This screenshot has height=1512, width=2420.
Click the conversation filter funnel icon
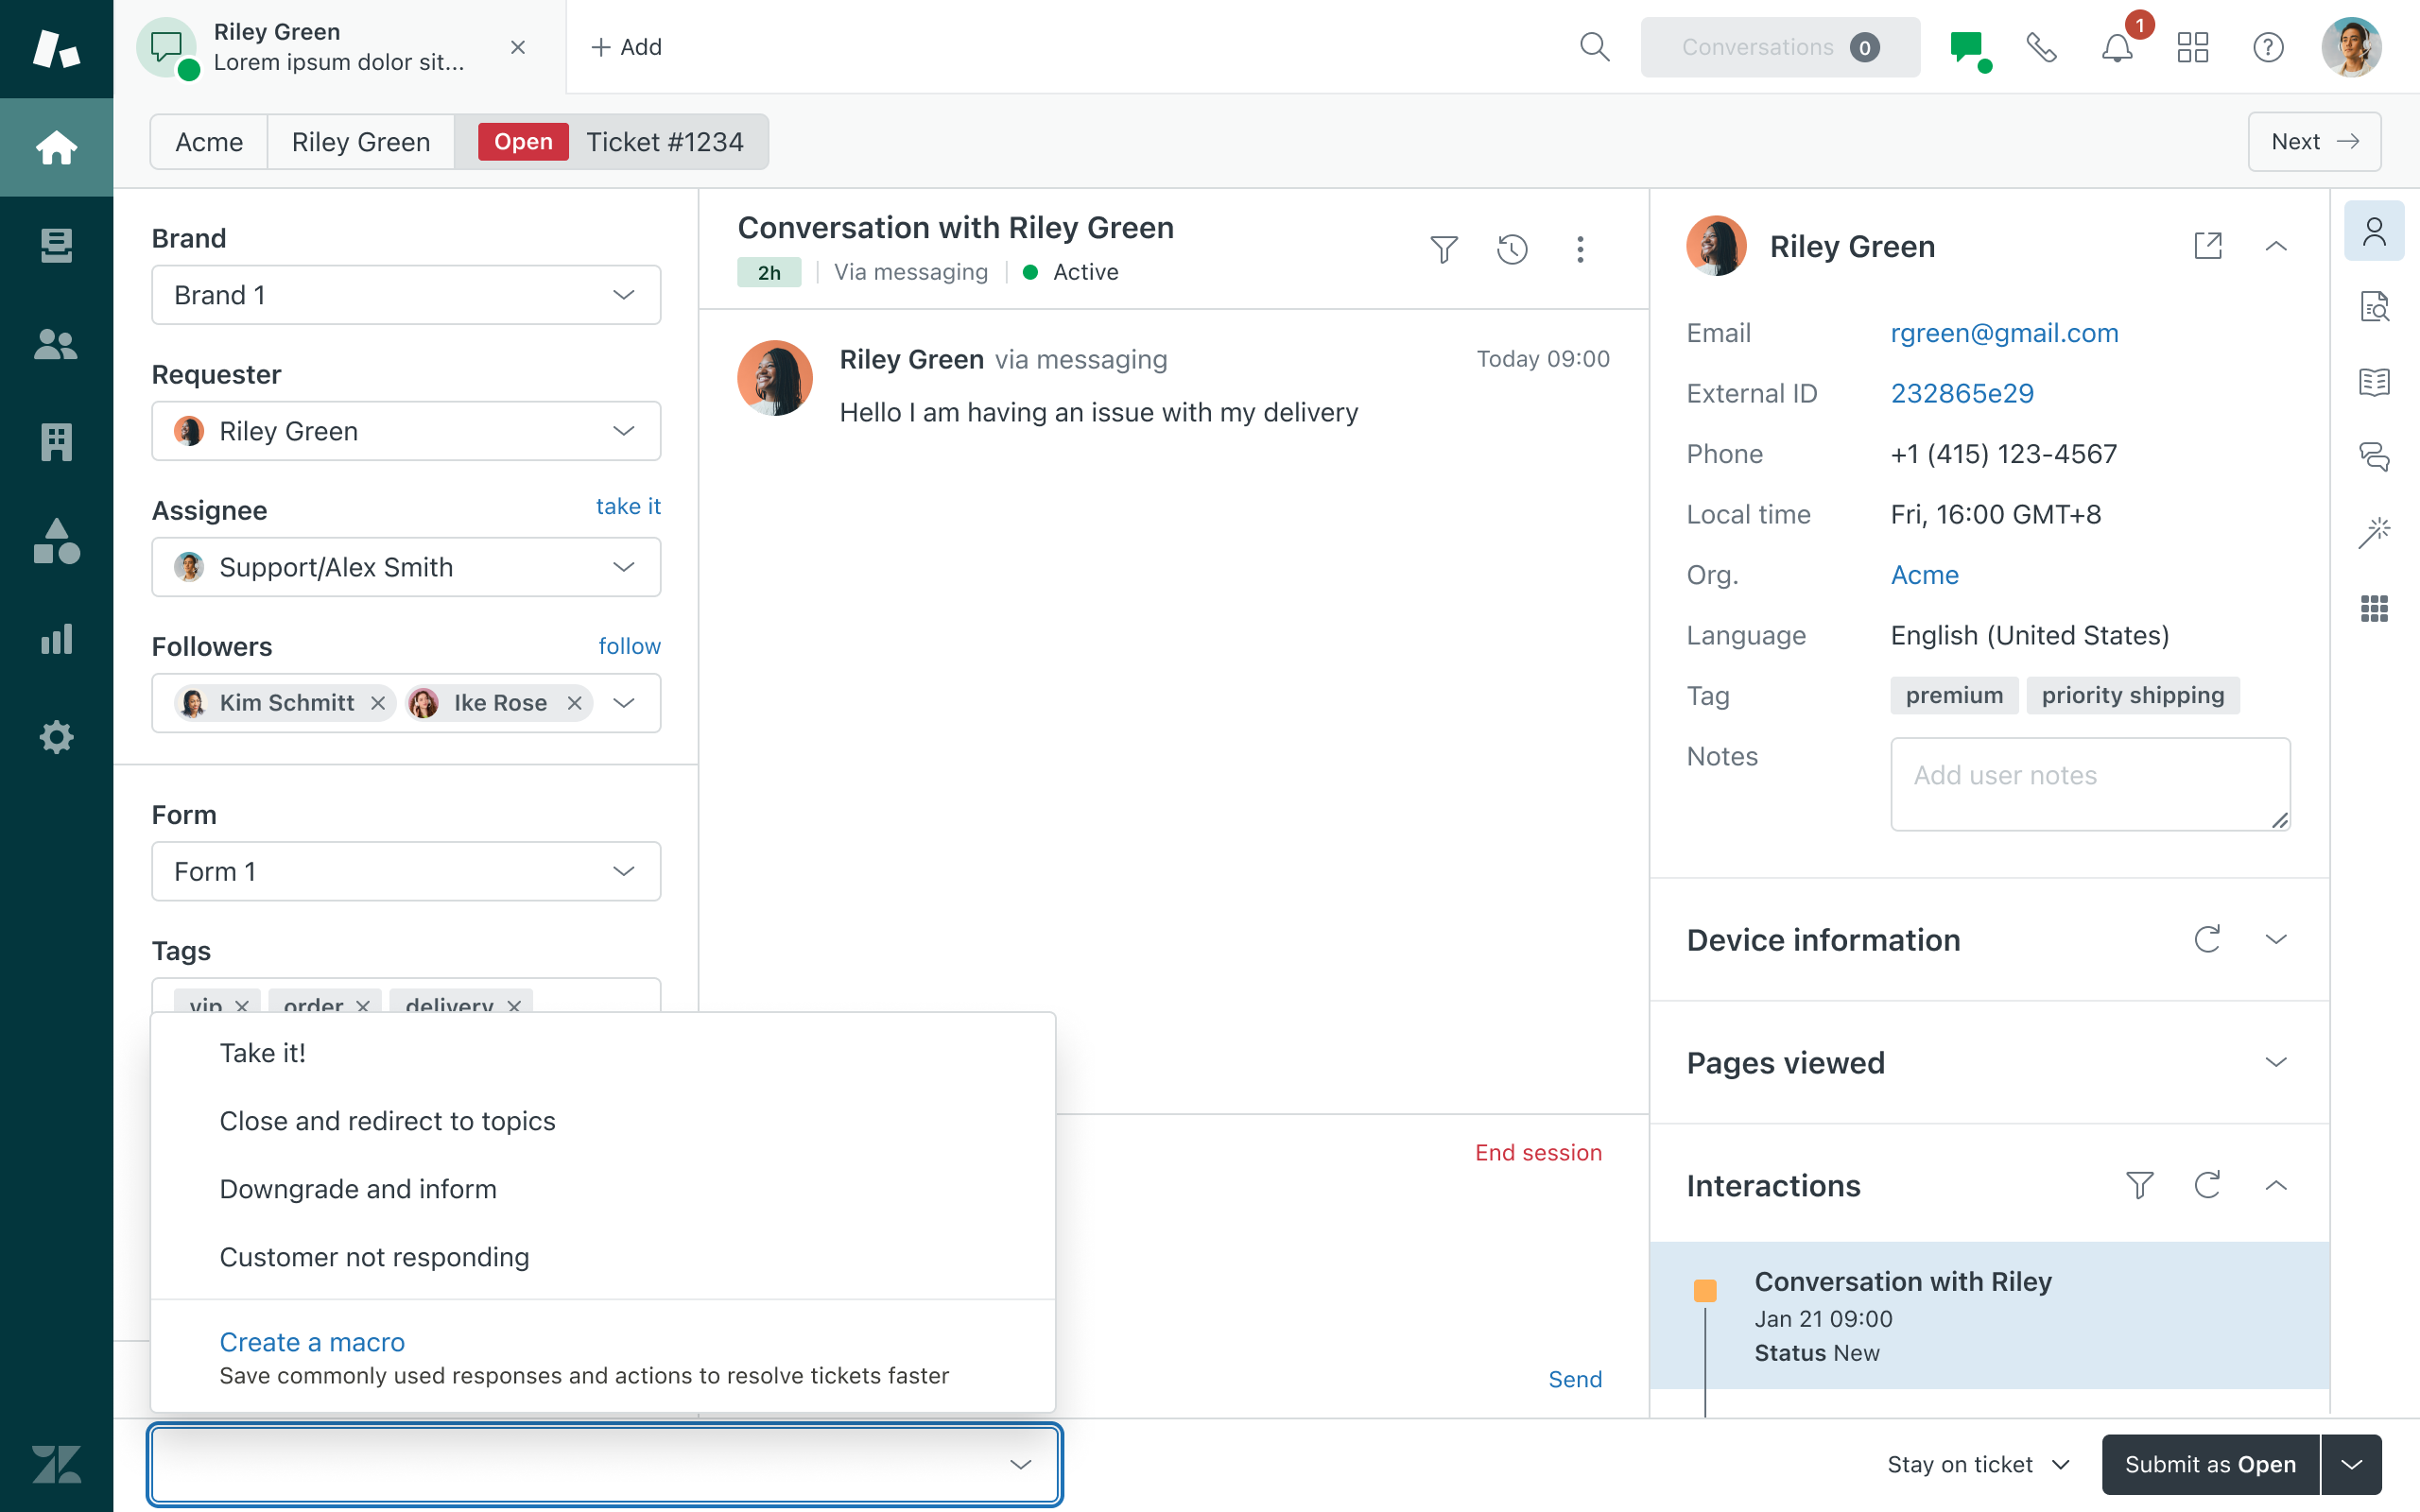[1443, 249]
